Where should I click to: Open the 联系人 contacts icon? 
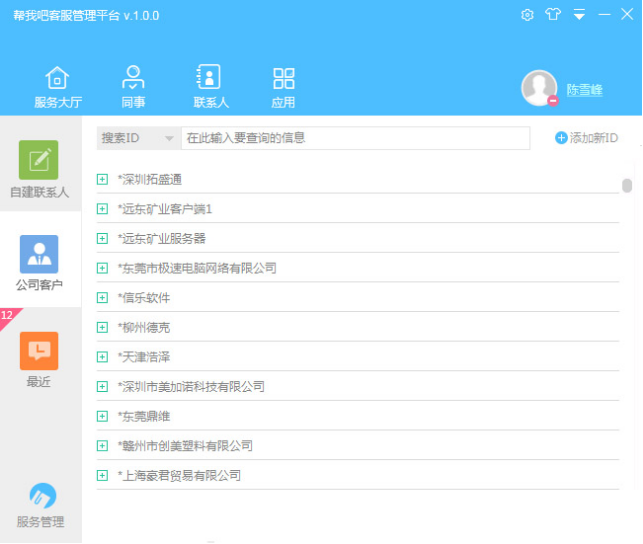point(210,78)
